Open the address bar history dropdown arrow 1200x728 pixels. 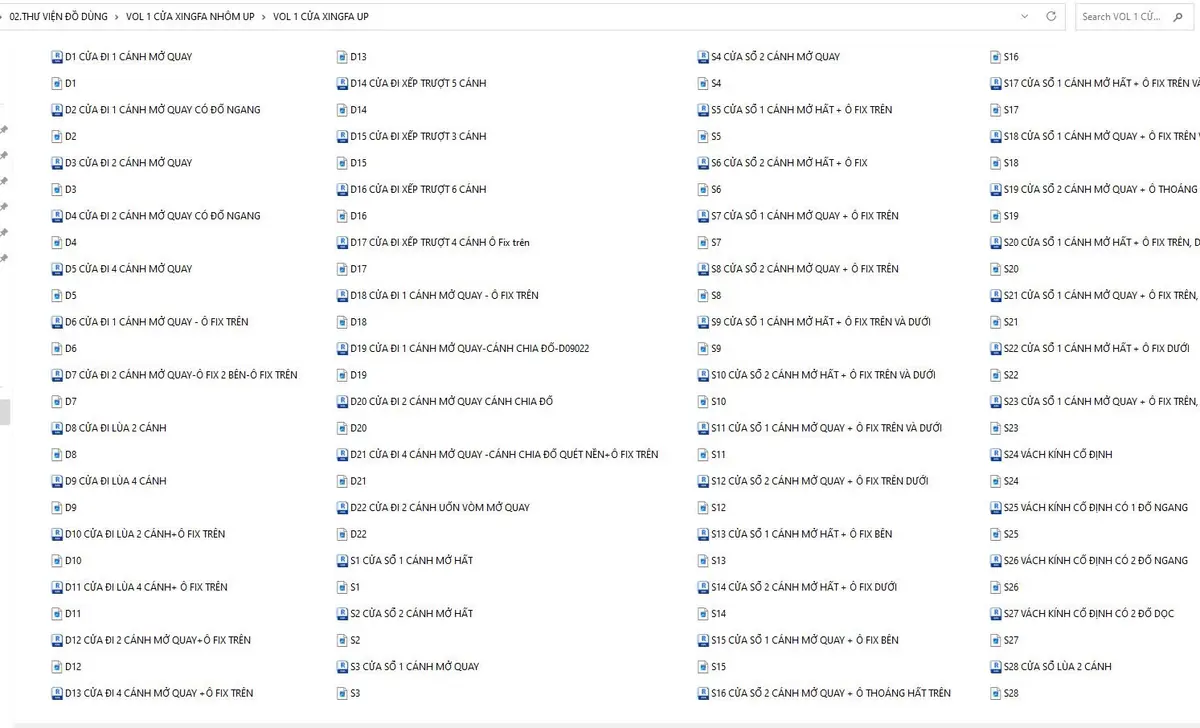tap(1025, 17)
